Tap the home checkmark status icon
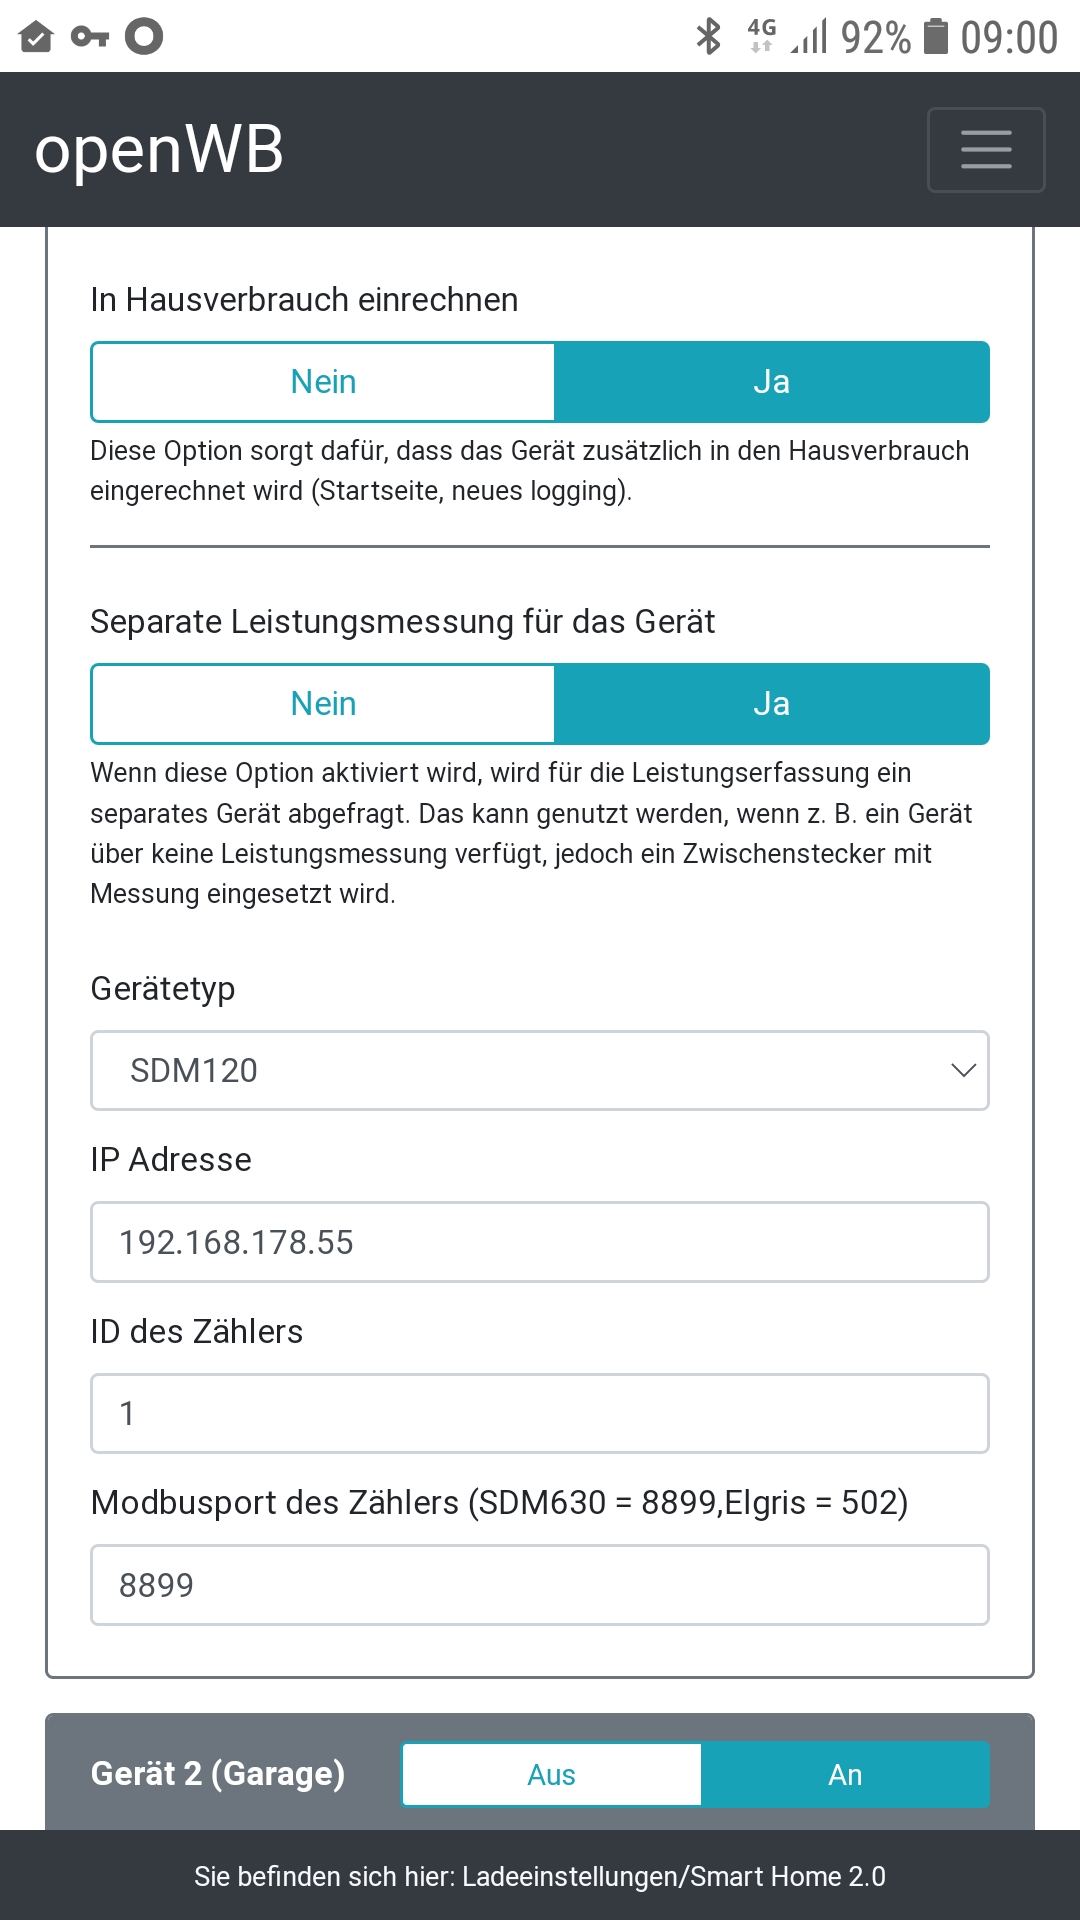Screen dimensions: 1080x1920 click(36, 37)
